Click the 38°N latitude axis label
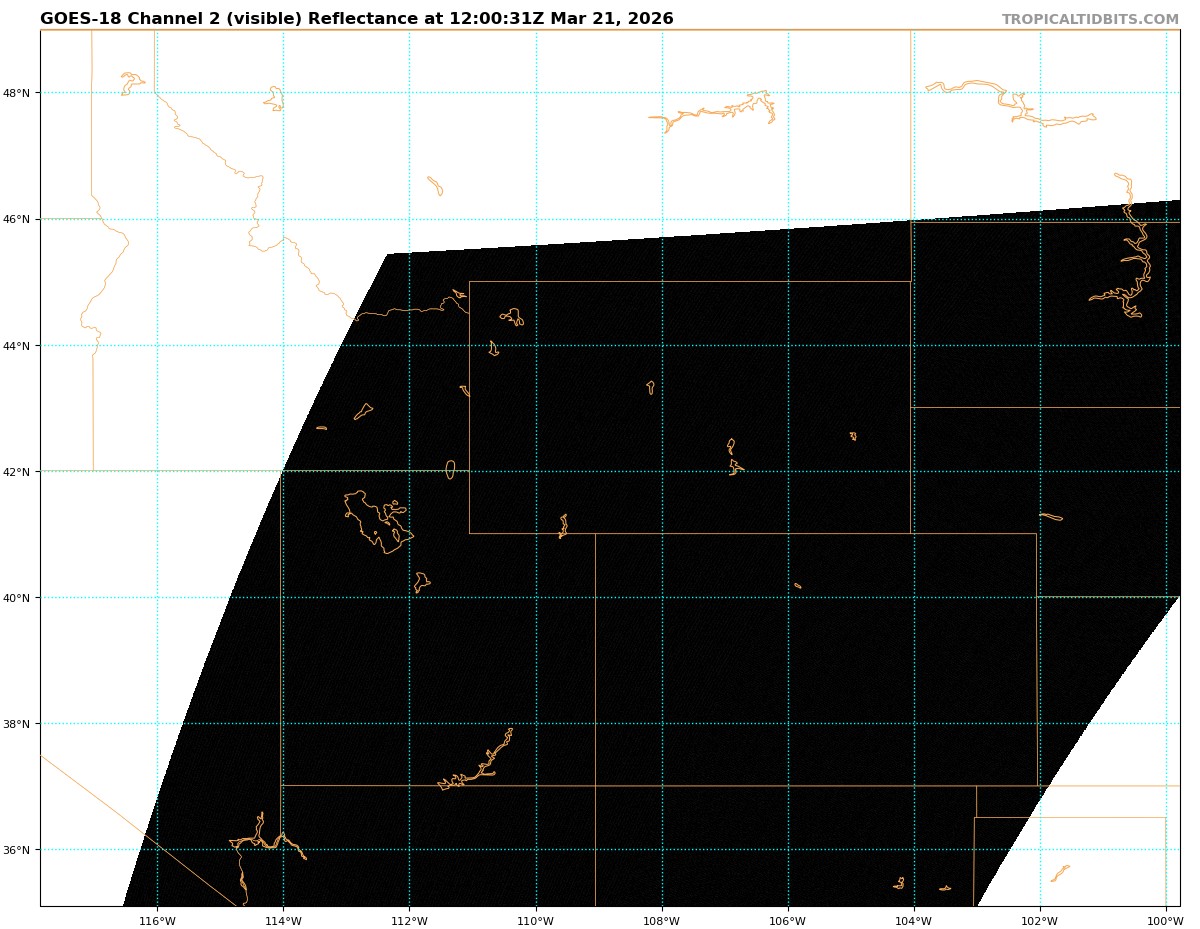This screenshot has width=1200, height=929. (21, 724)
